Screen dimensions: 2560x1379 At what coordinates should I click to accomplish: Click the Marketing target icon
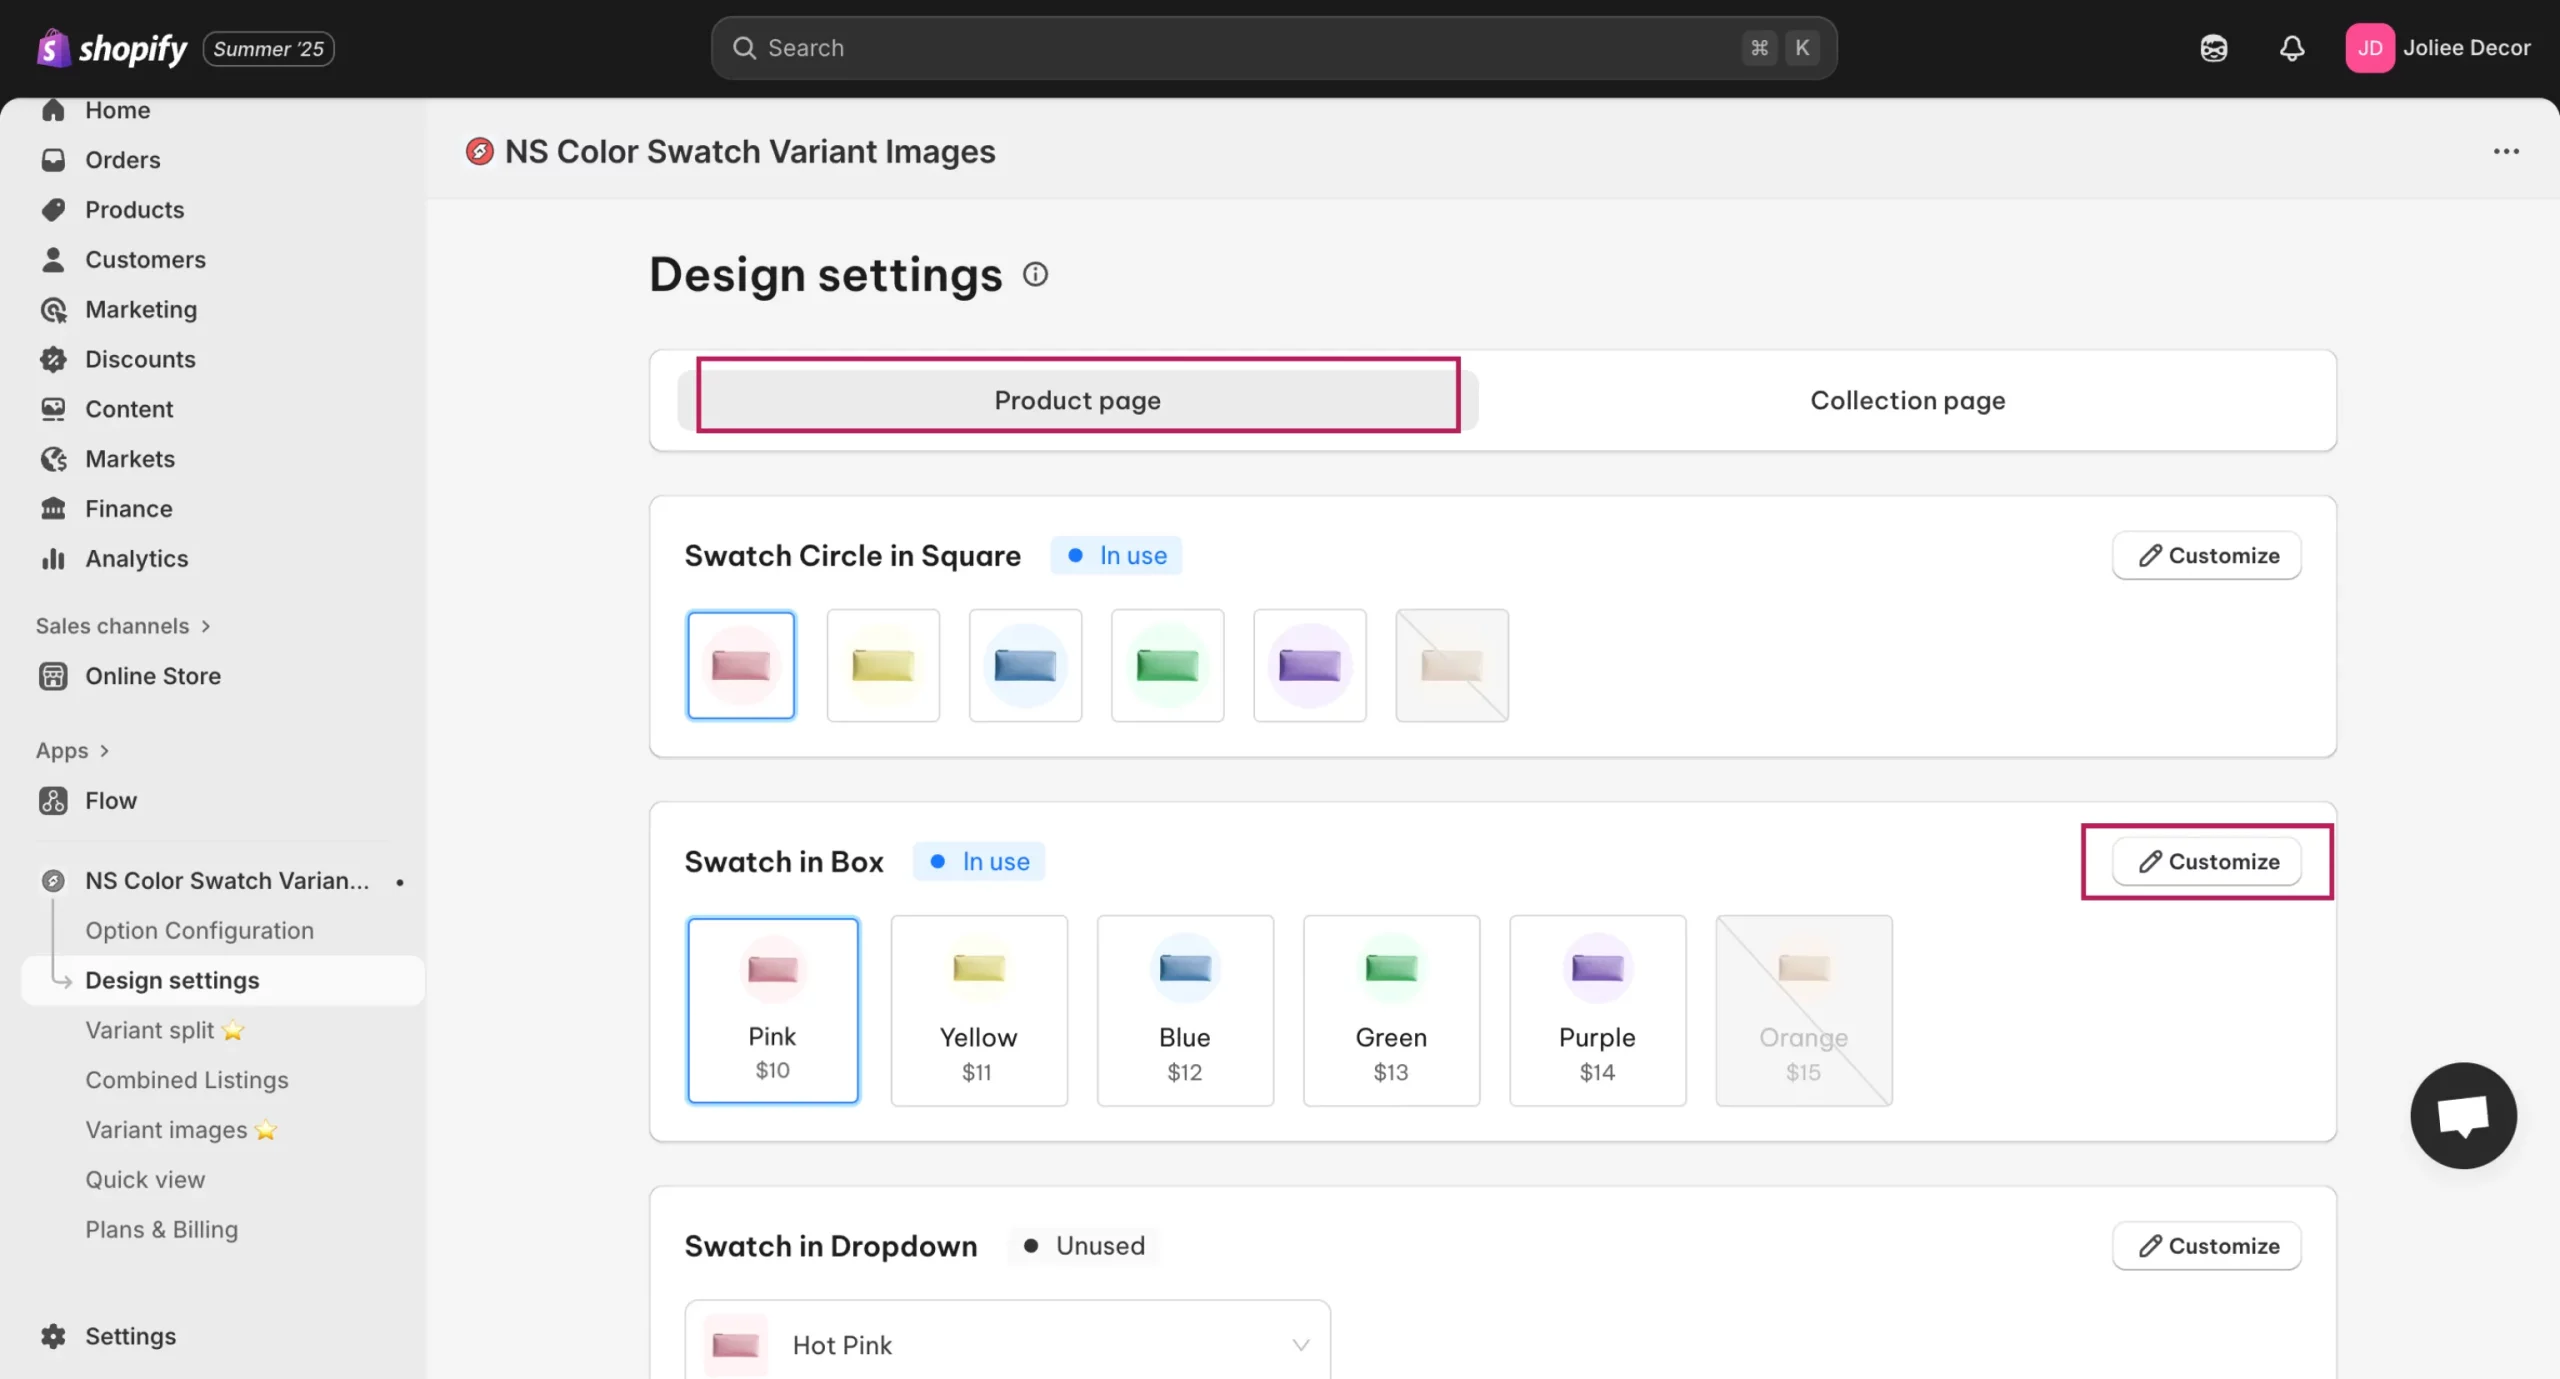tap(53, 310)
